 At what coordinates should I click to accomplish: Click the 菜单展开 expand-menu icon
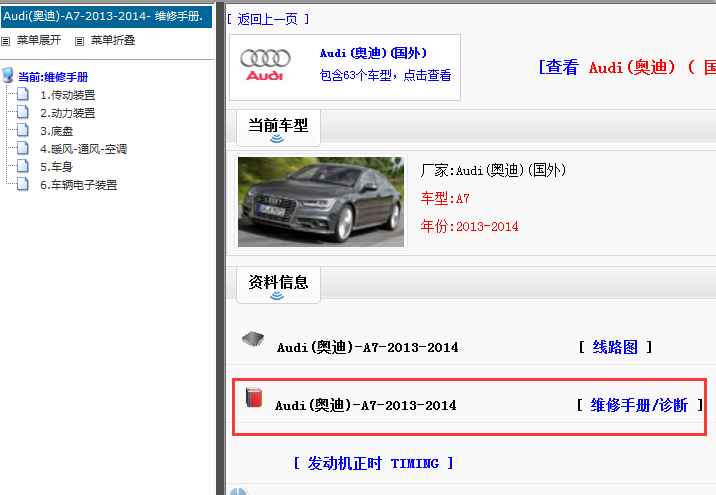pos(5,42)
